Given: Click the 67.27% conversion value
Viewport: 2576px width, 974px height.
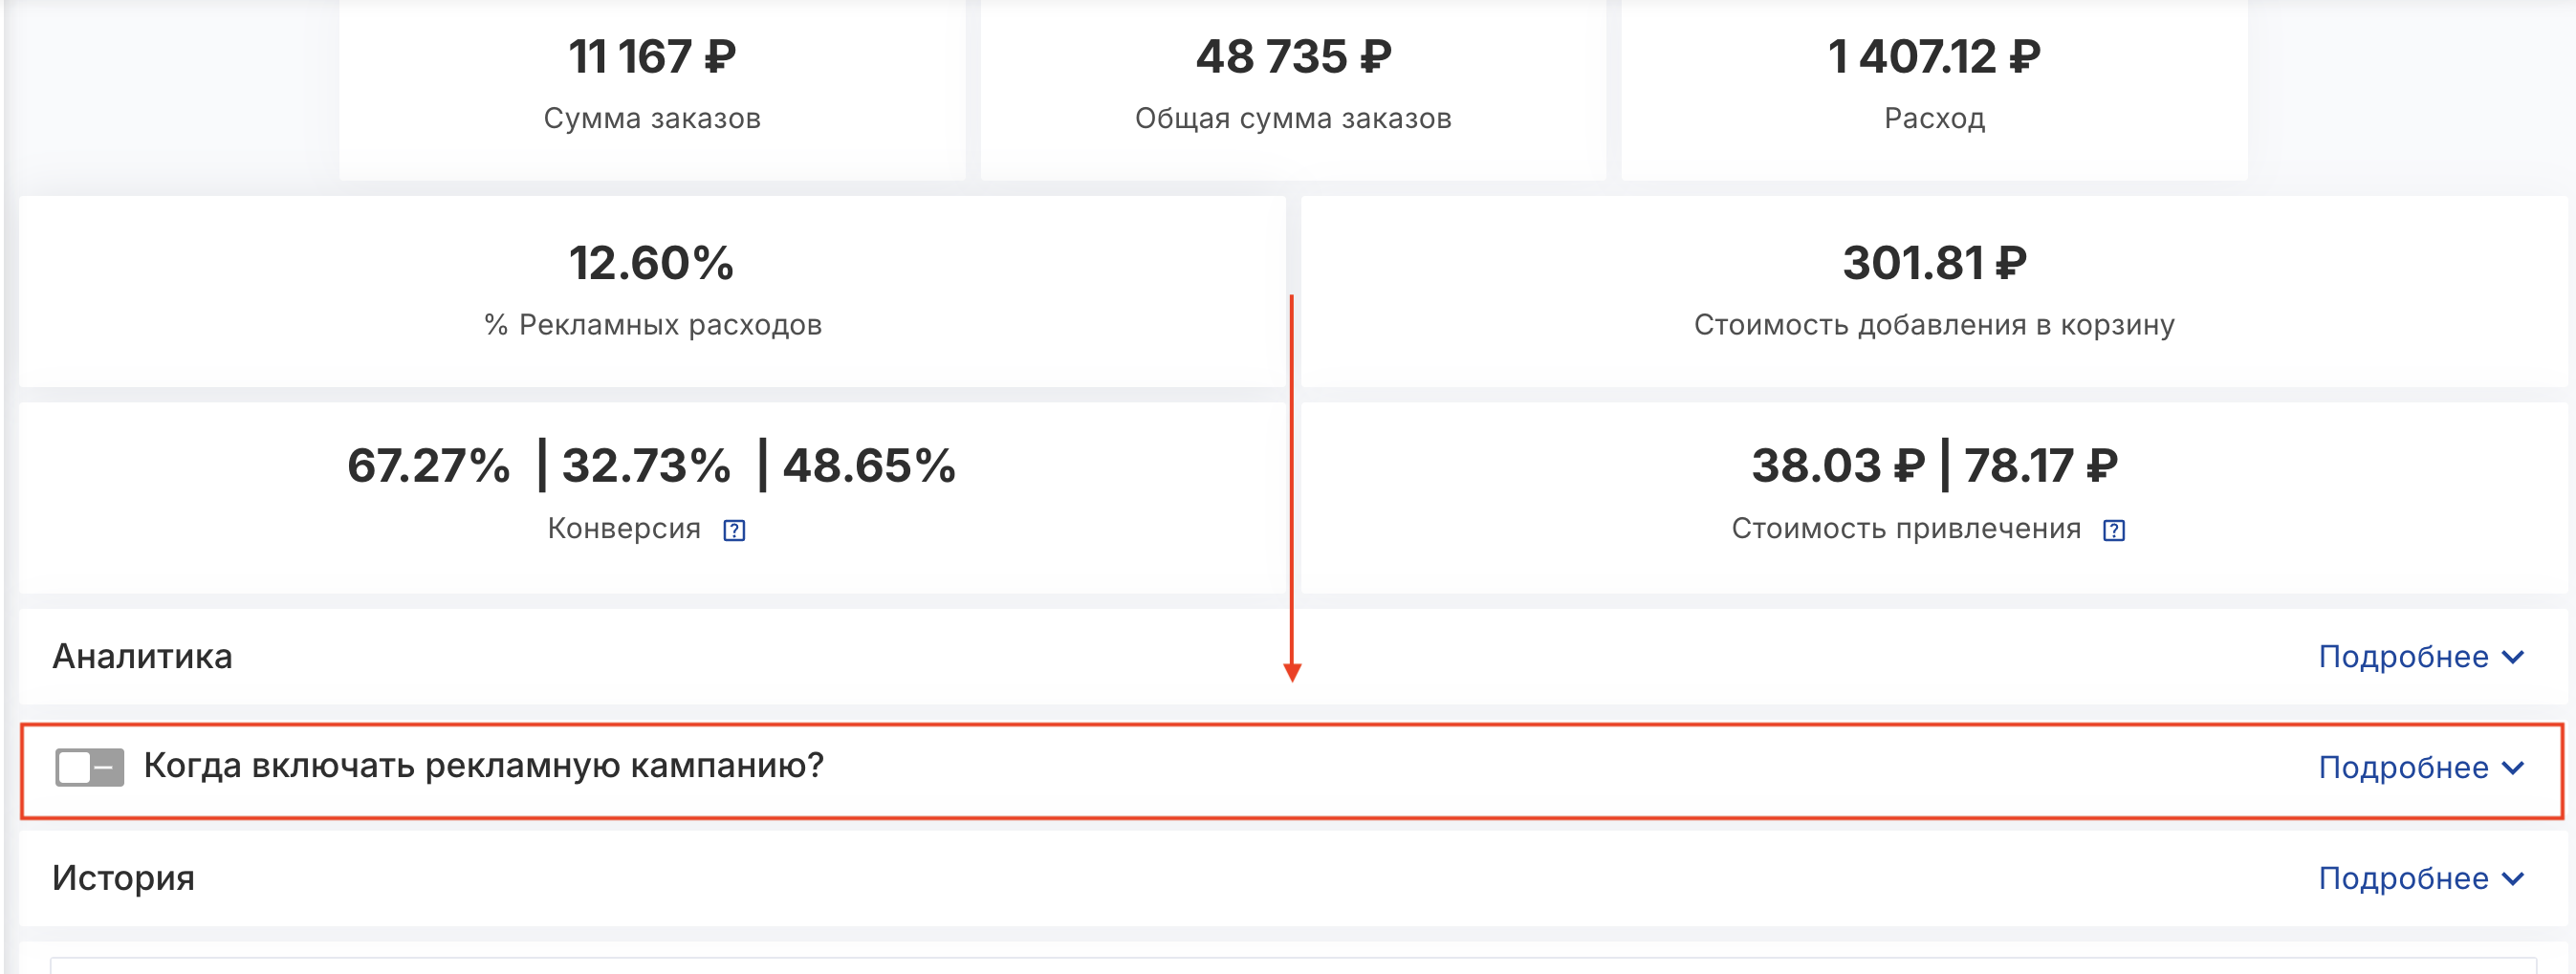Looking at the screenshot, I should [428, 466].
